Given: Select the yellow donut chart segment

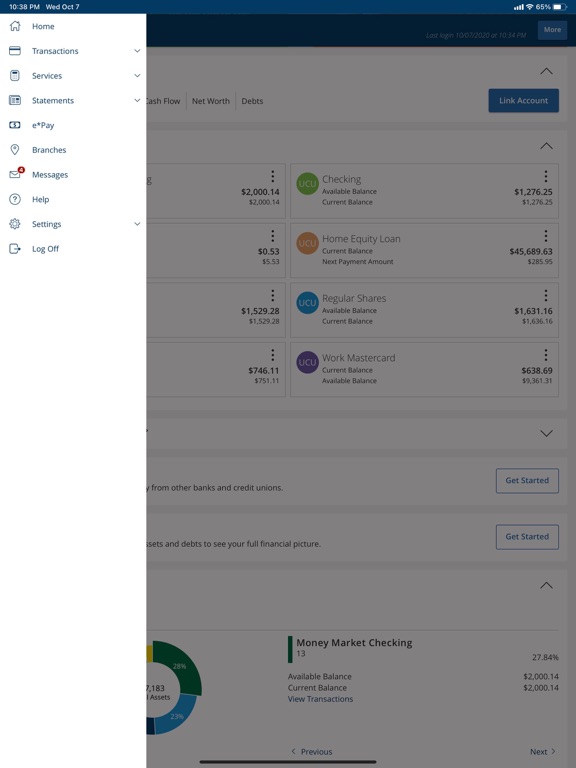Looking at the screenshot, I should click(x=149, y=653).
